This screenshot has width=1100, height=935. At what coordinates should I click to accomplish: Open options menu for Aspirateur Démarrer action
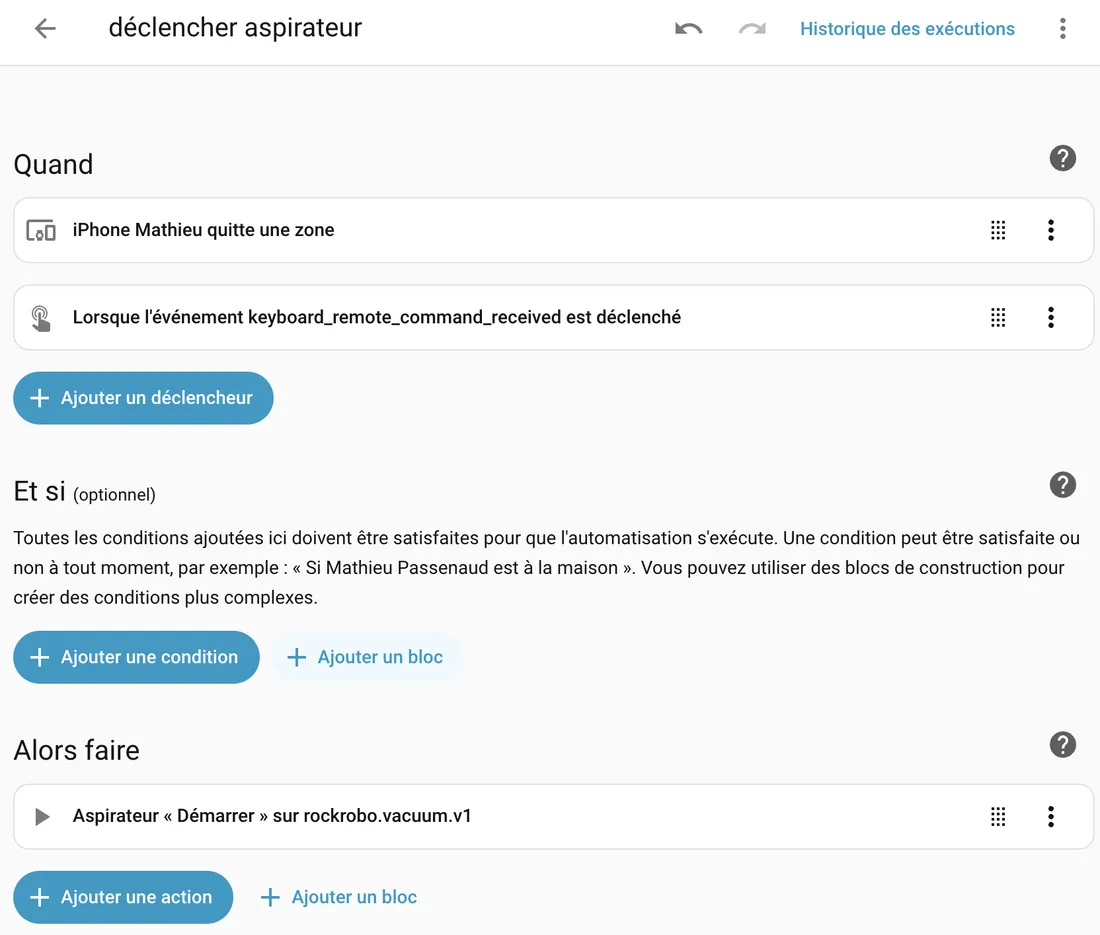click(1050, 816)
